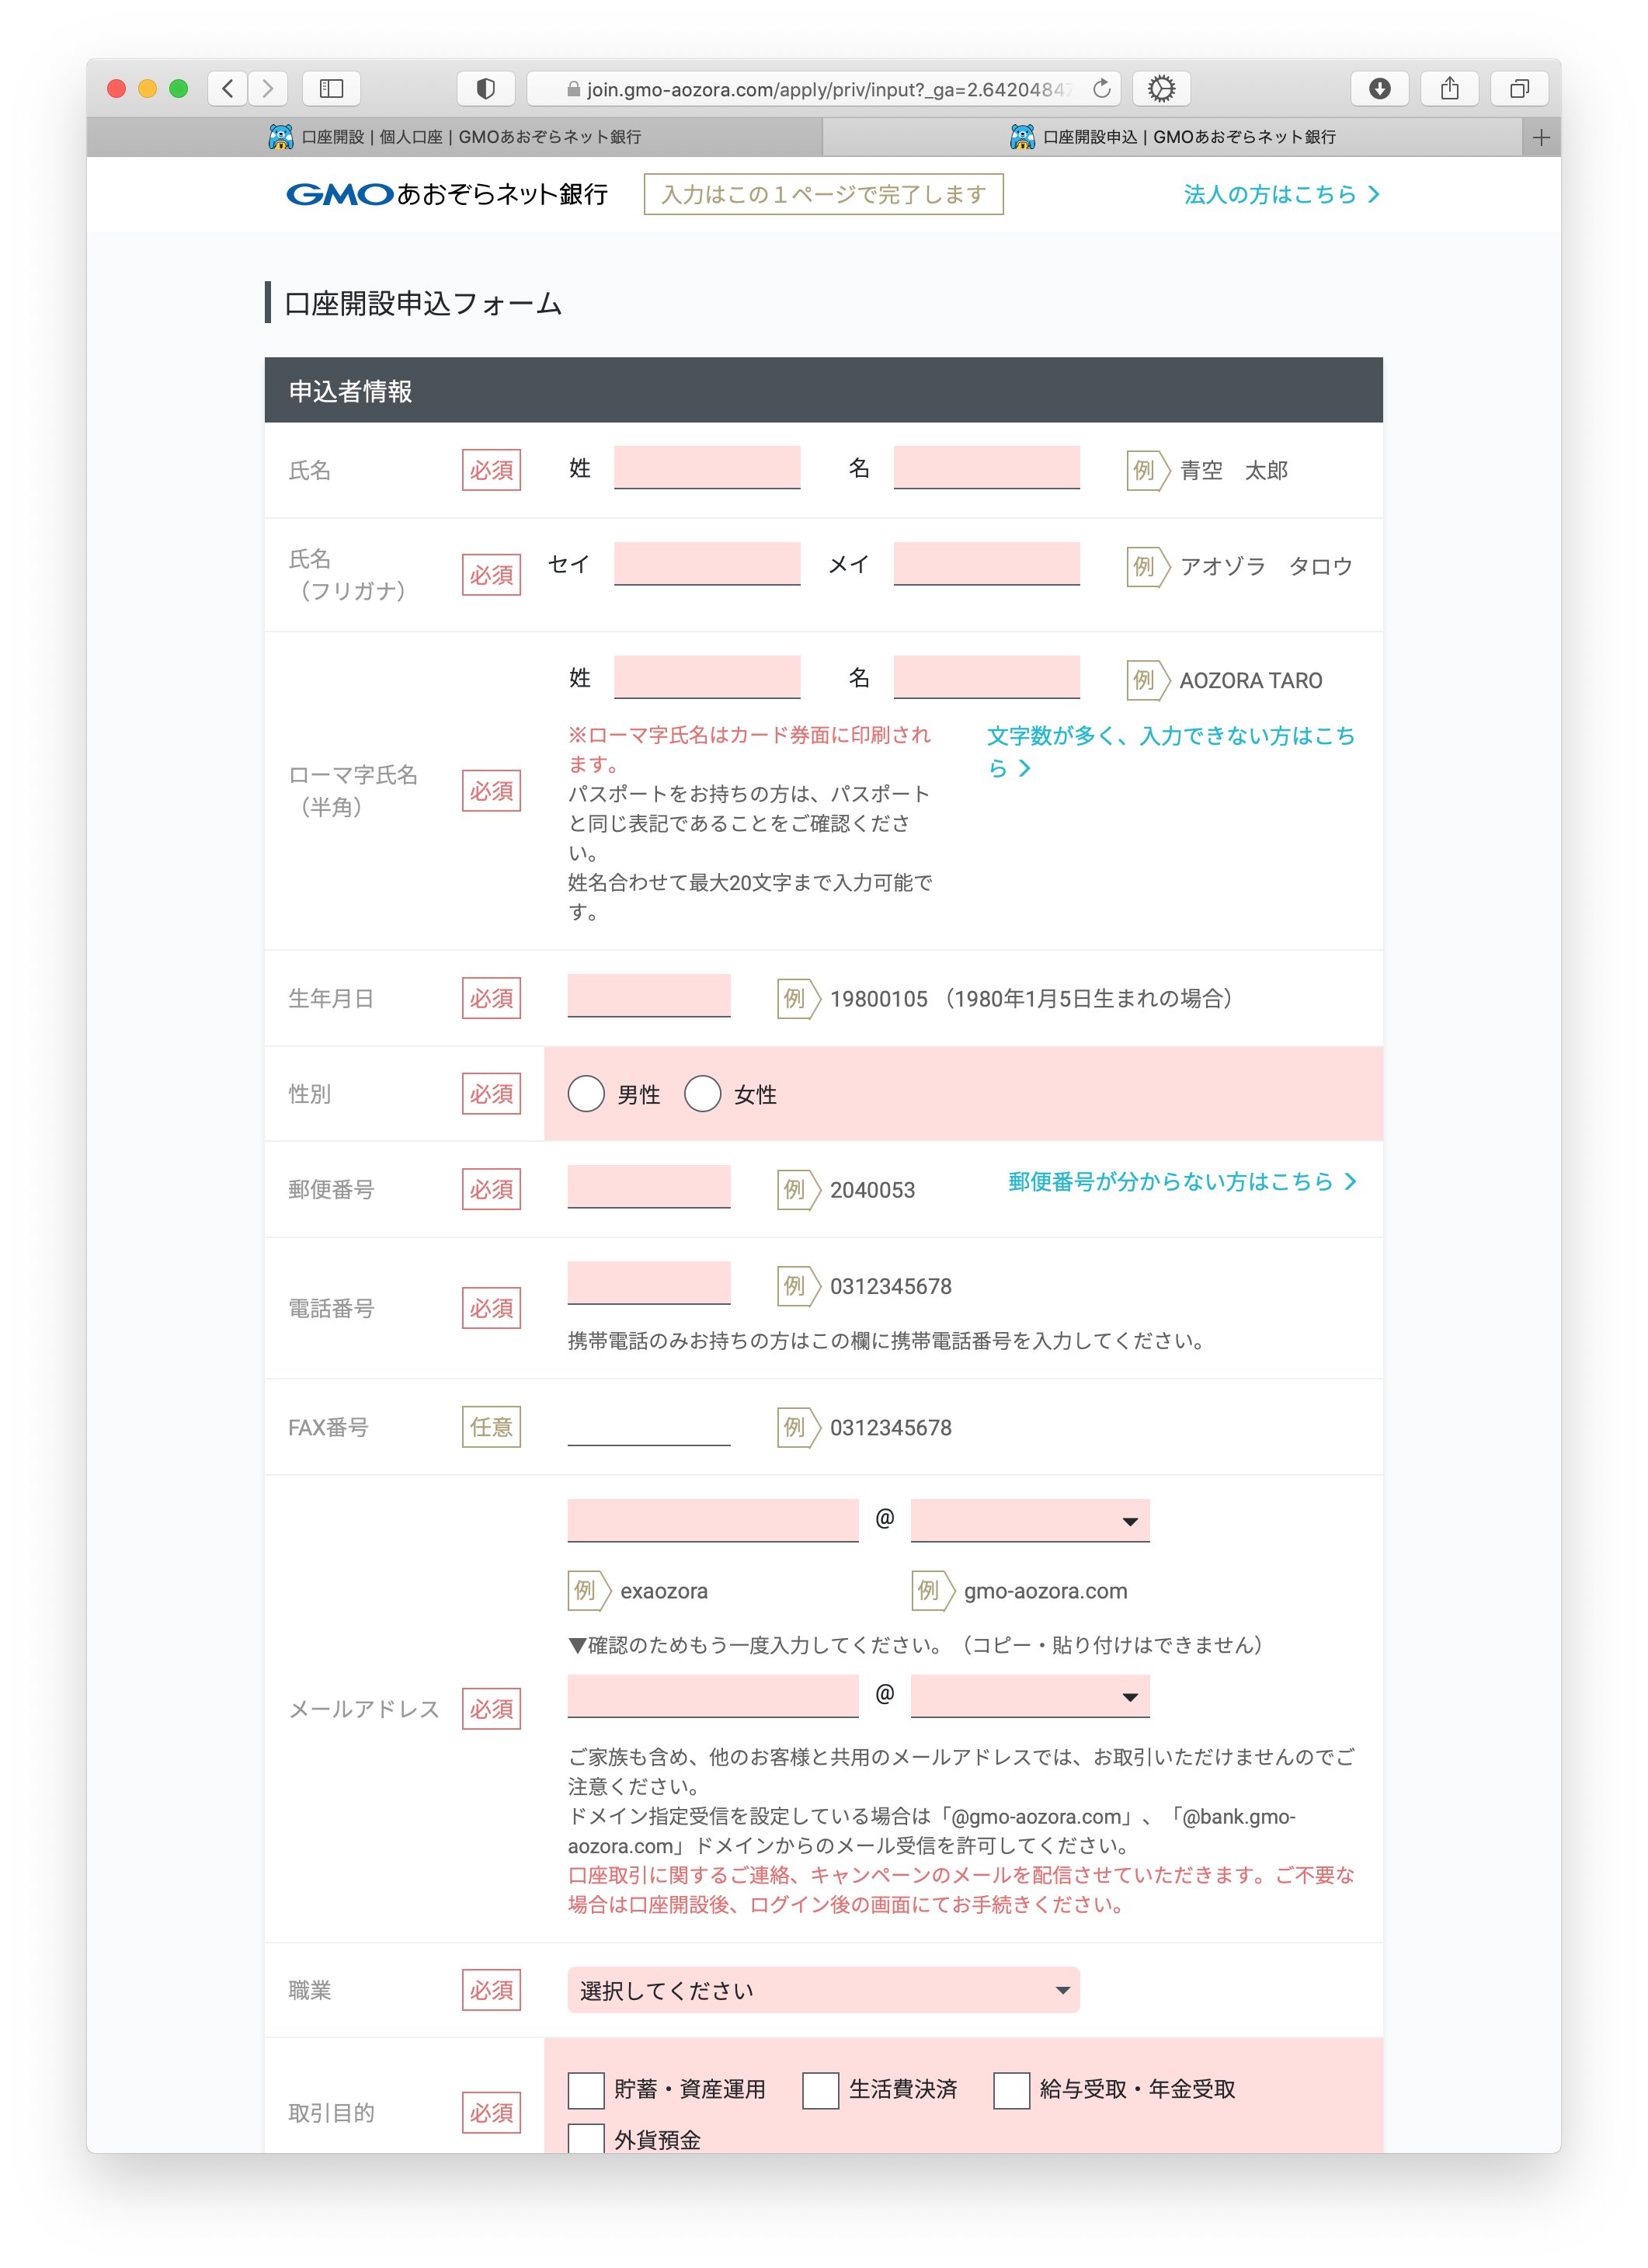The image size is (1648, 2268).
Task: Click confirmation email local-part field
Action: (x=713, y=1696)
